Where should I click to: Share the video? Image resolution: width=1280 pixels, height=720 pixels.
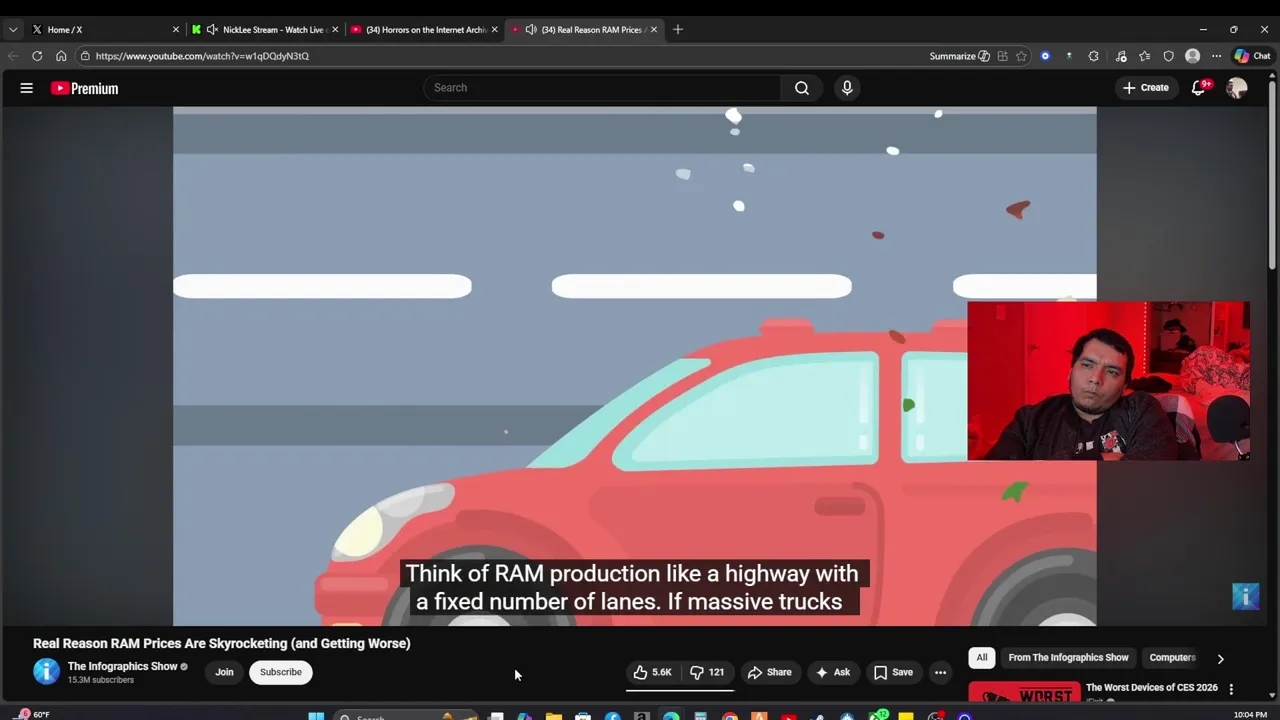(x=769, y=672)
